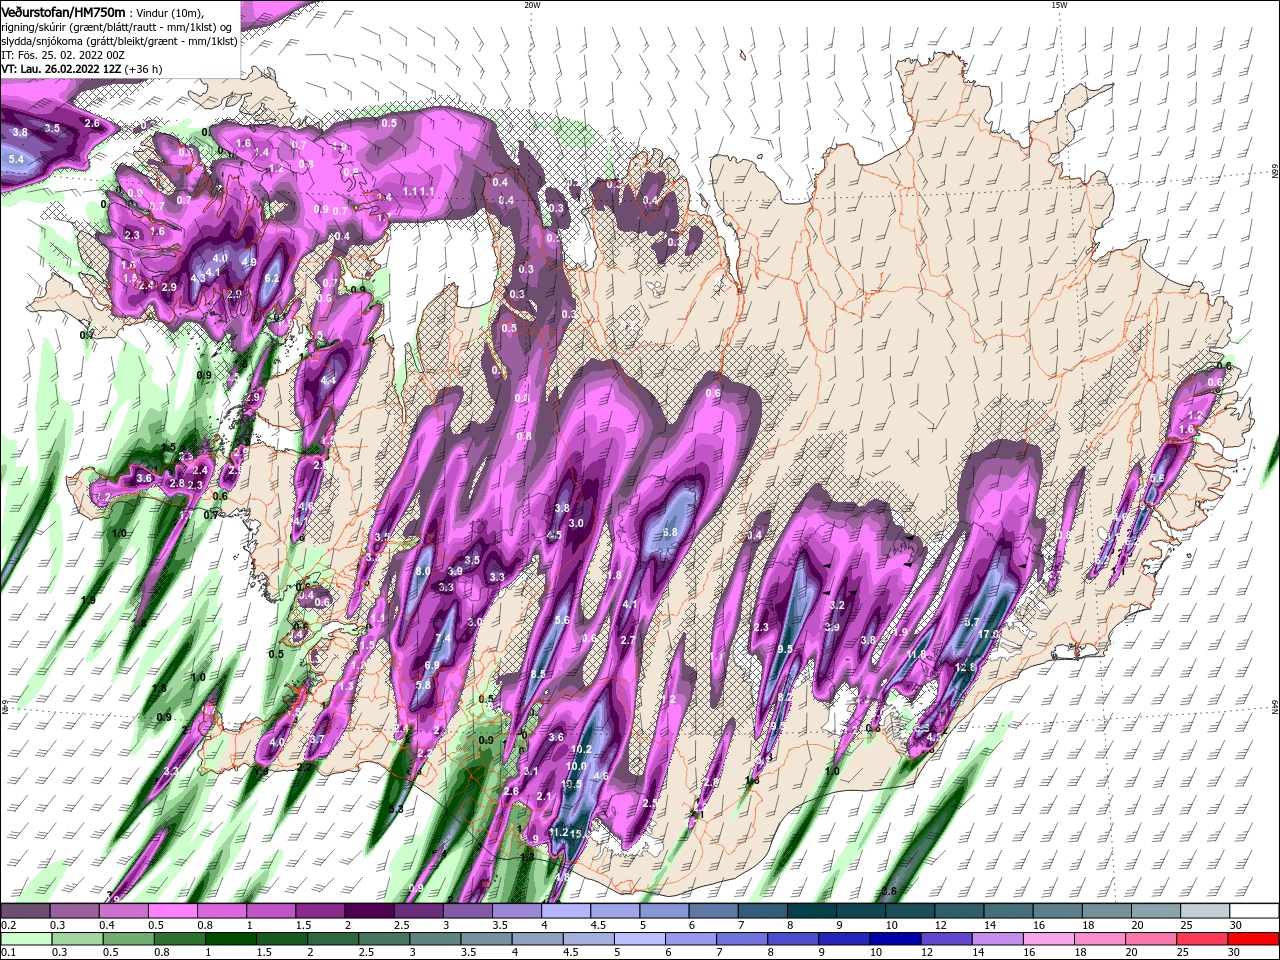1280x960 pixels.
Task: Click the 7.4 precipitation value label
Action: pyautogui.click(x=443, y=638)
